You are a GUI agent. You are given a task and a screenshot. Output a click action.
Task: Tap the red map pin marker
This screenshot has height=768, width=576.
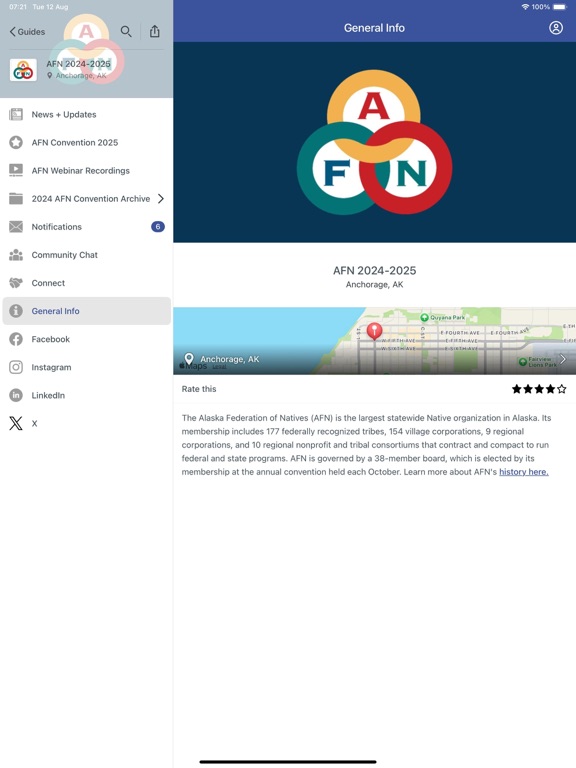coord(374,331)
